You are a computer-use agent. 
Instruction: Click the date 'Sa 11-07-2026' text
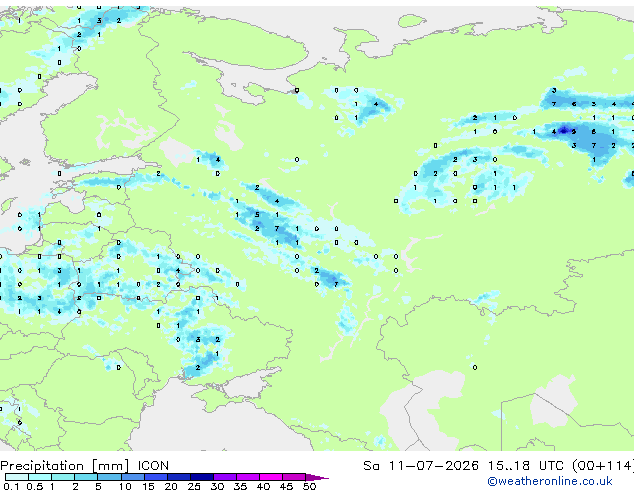click(x=421, y=466)
